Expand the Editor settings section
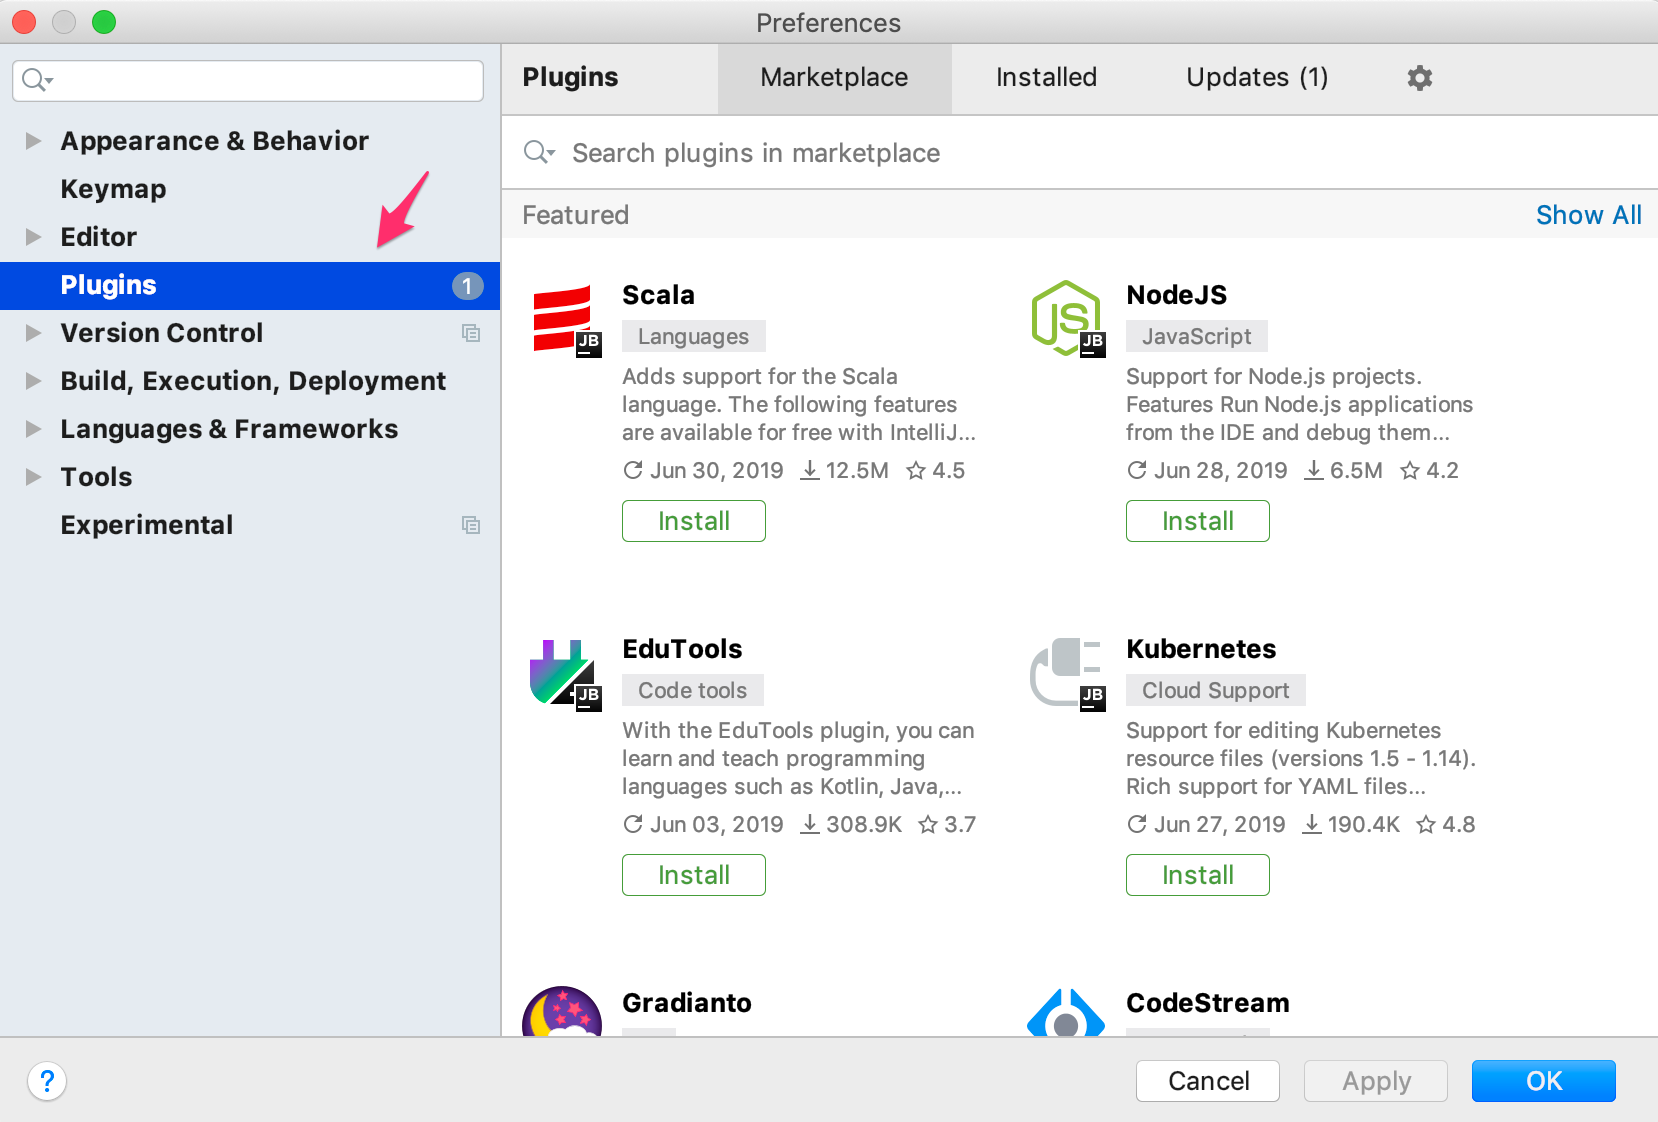The image size is (1658, 1122). (33, 237)
